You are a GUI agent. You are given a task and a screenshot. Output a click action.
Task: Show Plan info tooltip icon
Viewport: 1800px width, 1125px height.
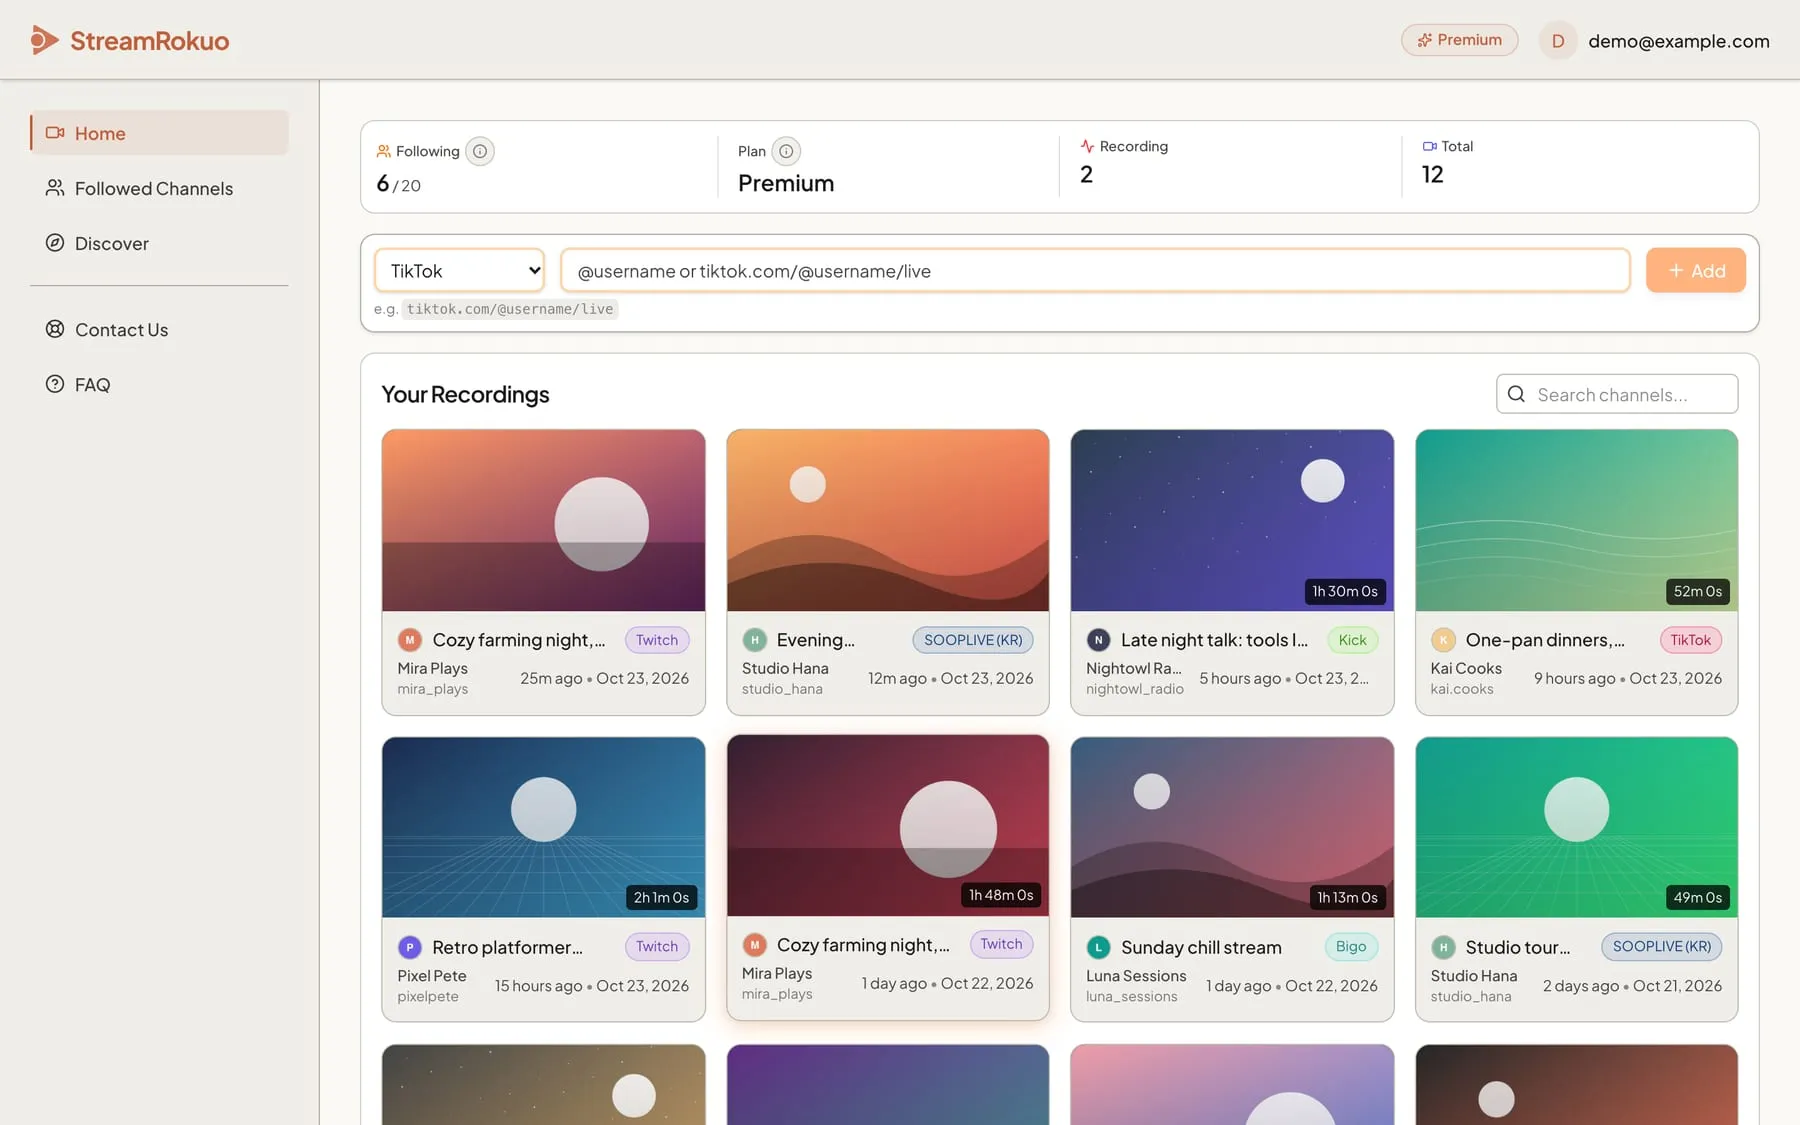point(786,151)
